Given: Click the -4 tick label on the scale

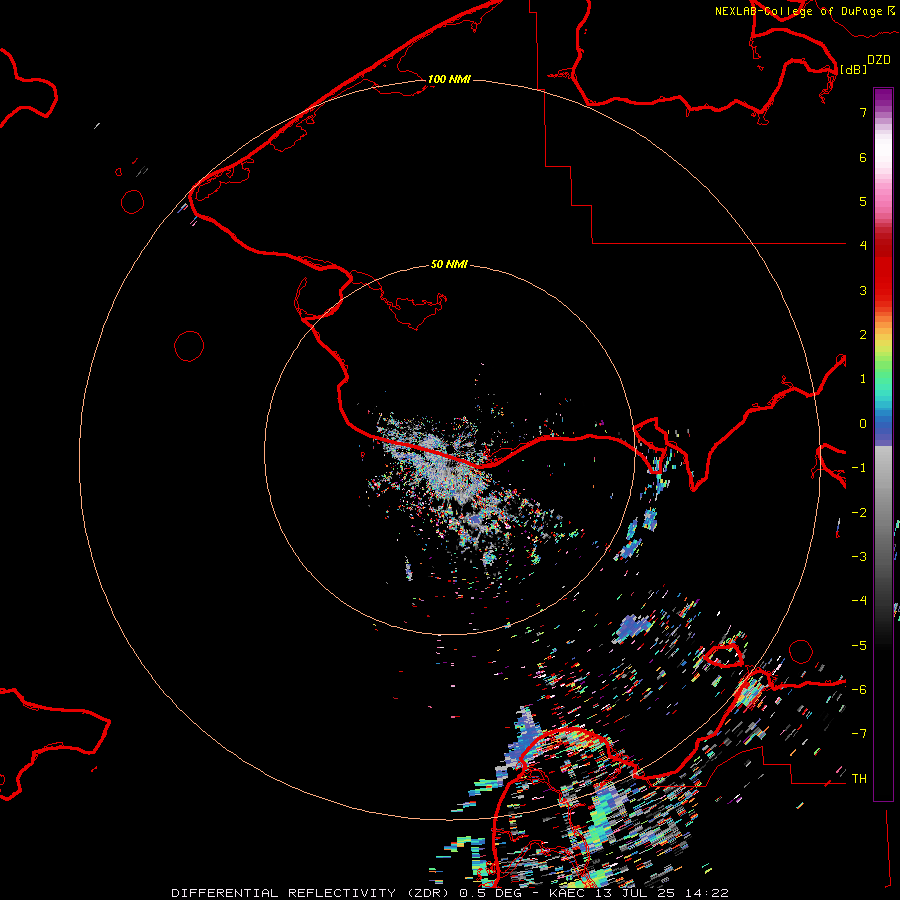Looking at the screenshot, I should (859, 601).
